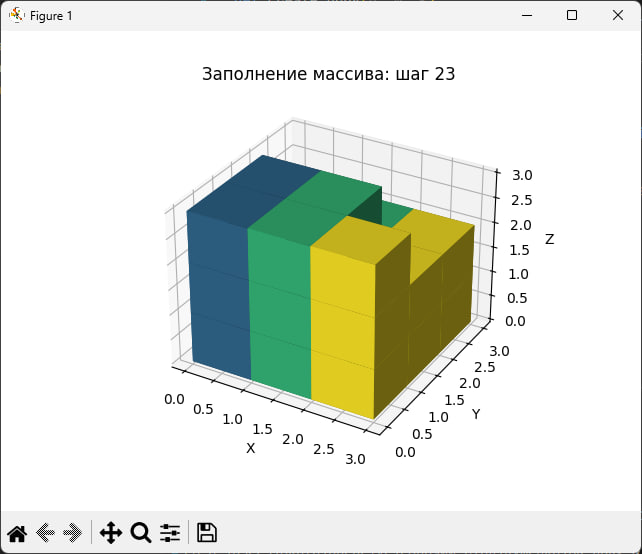
Task: Click the Y axis tick label 2.5
Action: [485, 367]
